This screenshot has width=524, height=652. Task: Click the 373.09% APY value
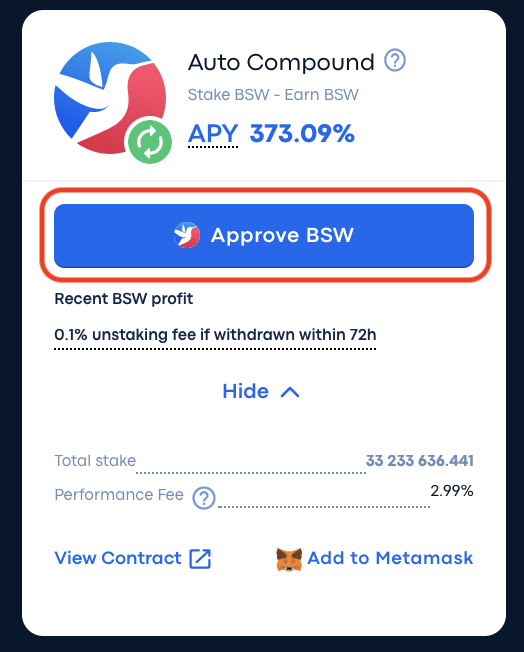pos(302,133)
